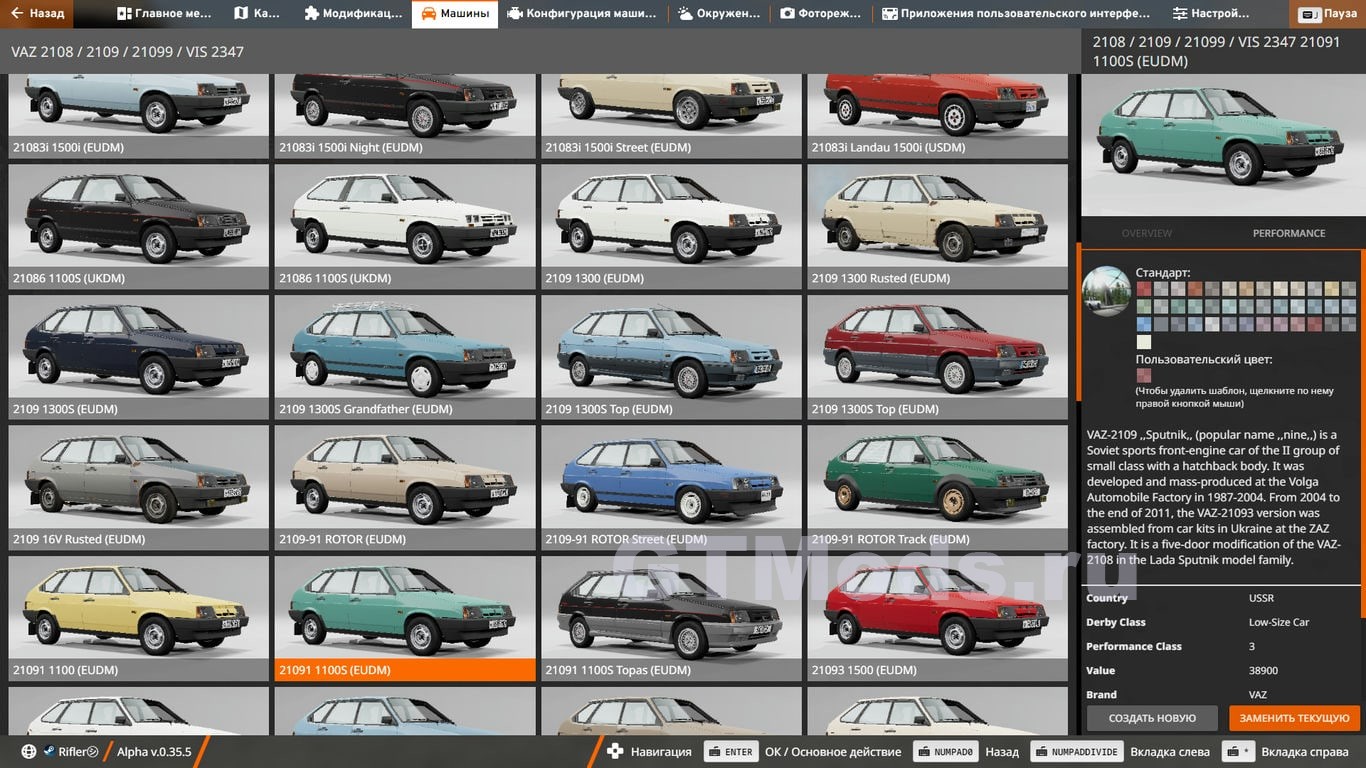Select the 2109 1300 Rusted (EUDM) car
The height and width of the screenshot is (768, 1366).
pyautogui.click(x=937, y=227)
